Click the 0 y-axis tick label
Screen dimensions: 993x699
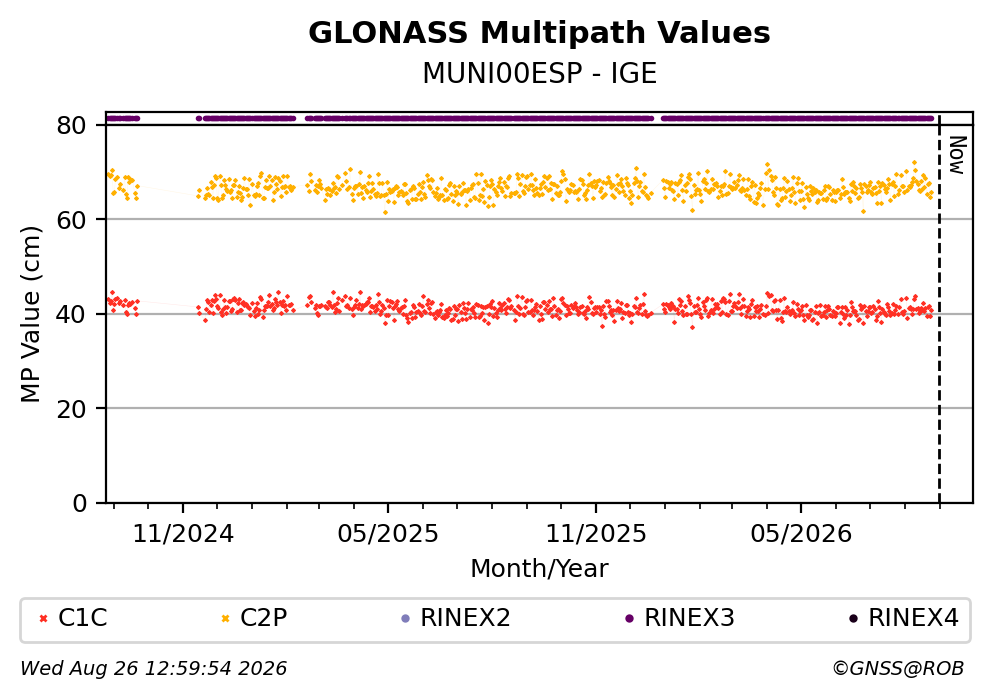point(79,503)
